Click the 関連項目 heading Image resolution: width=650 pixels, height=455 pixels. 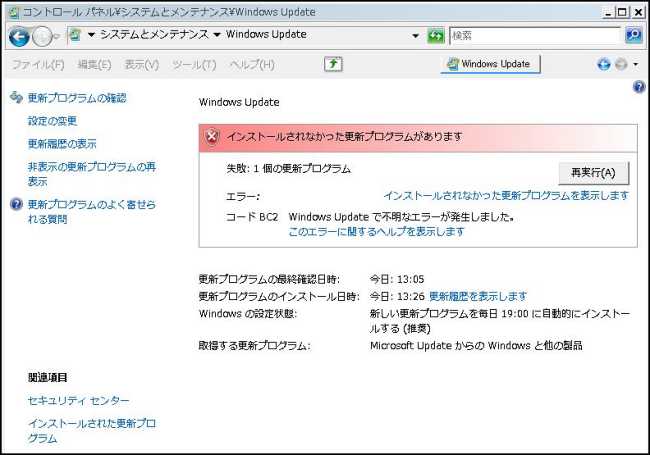tap(47, 378)
